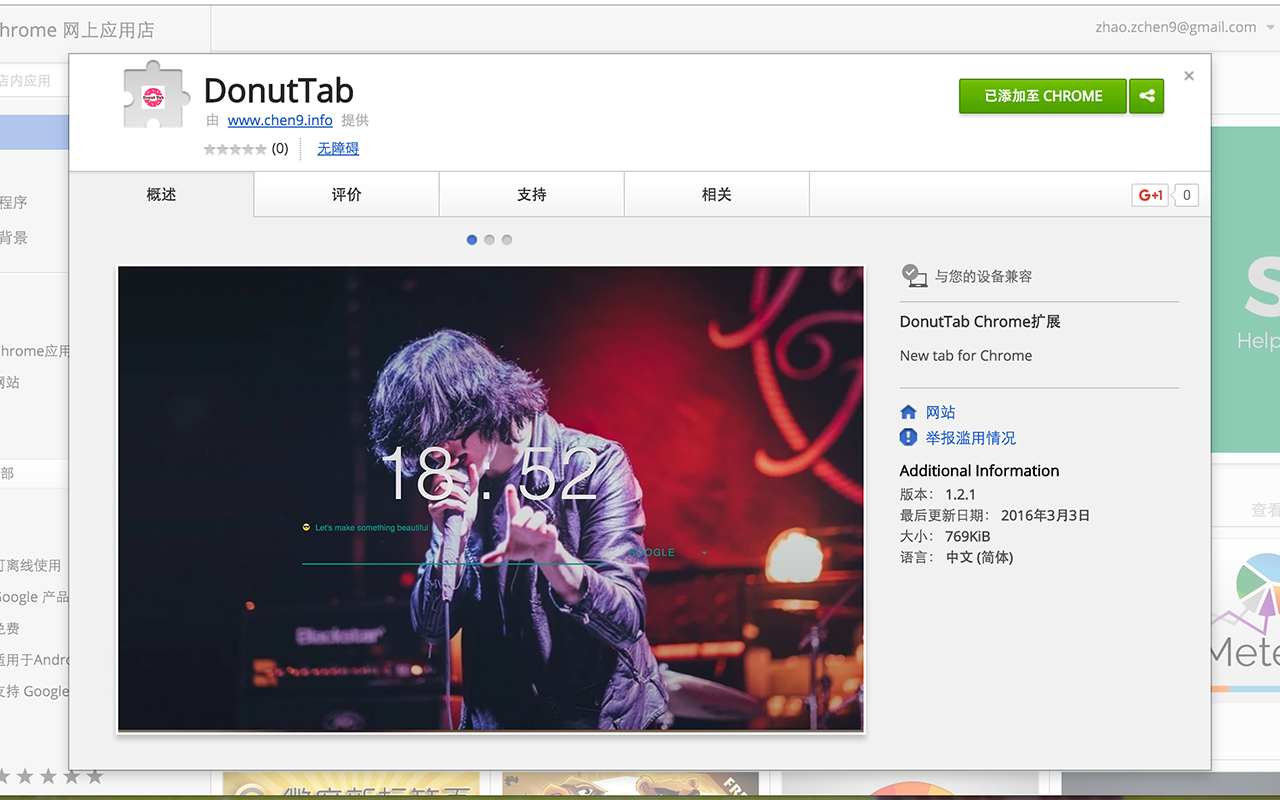Close the DonutTab detail dialog
This screenshot has height=800, width=1280.
click(x=1189, y=76)
